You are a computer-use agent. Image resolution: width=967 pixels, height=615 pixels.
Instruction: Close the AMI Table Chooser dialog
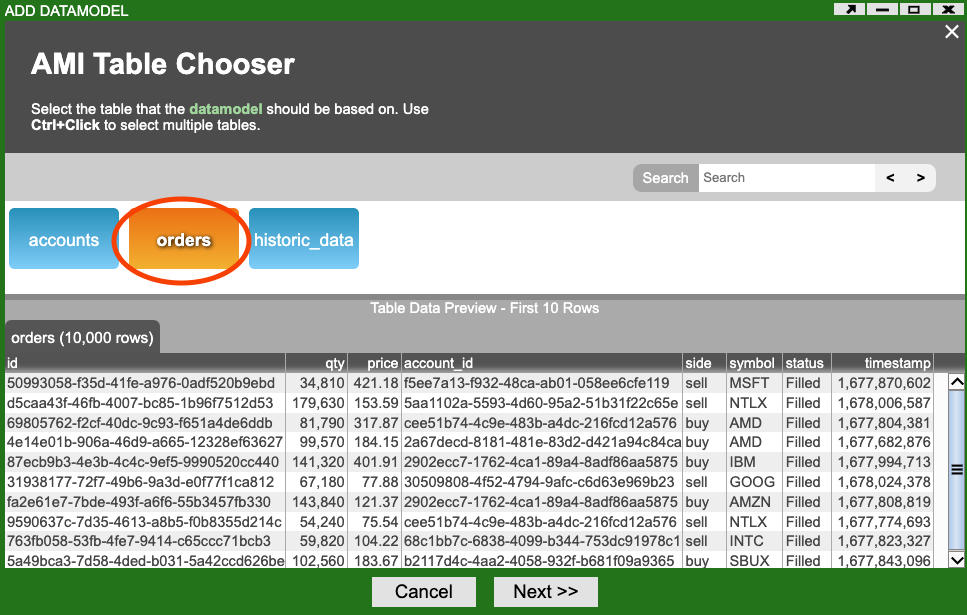tap(952, 33)
